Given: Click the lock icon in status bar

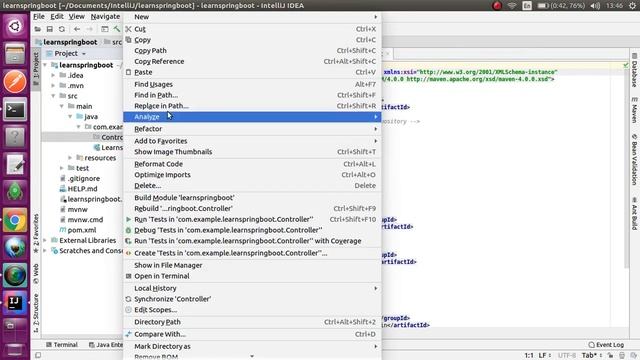Looking at the screenshot, I should coord(611,356).
